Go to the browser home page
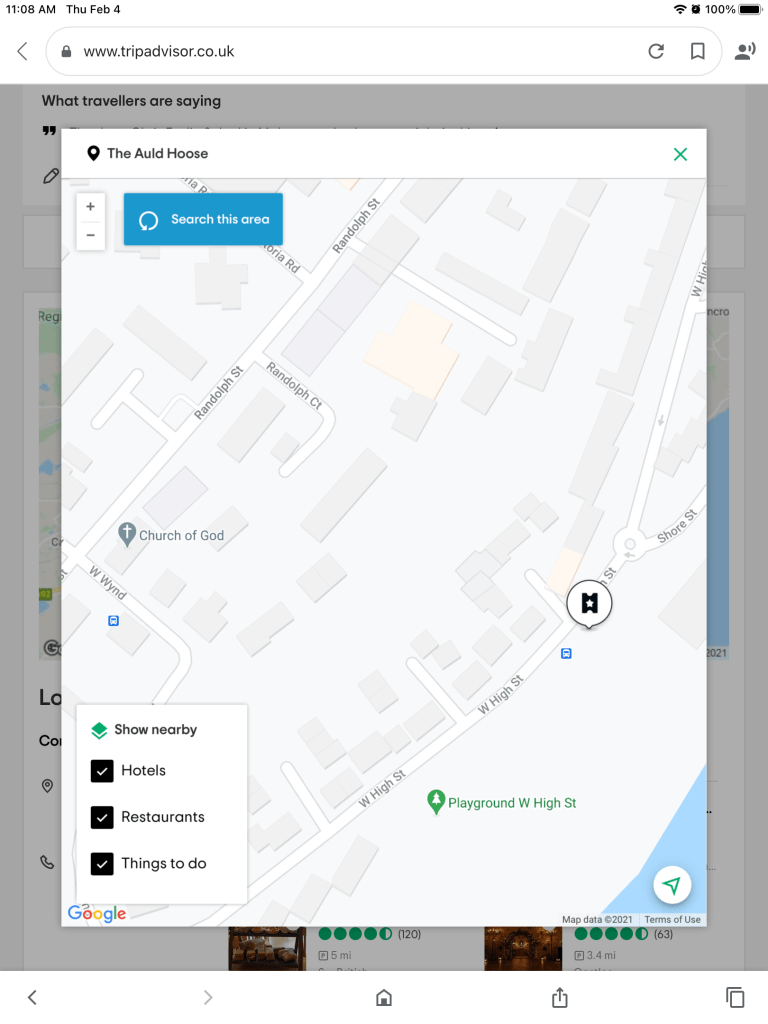768x1024 pixels. click(x=383, y=997)
